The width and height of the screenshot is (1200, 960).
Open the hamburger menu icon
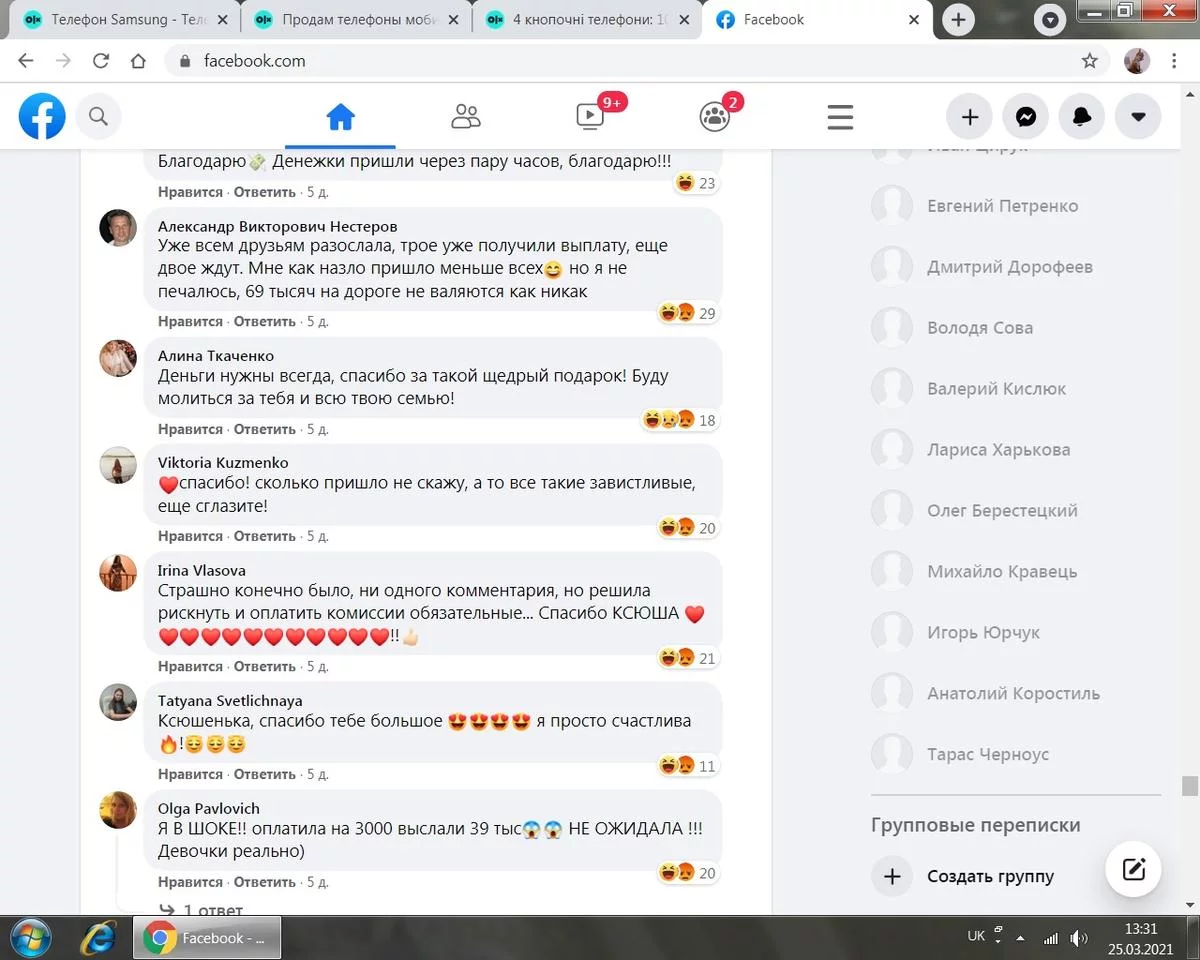click(840, 117)
